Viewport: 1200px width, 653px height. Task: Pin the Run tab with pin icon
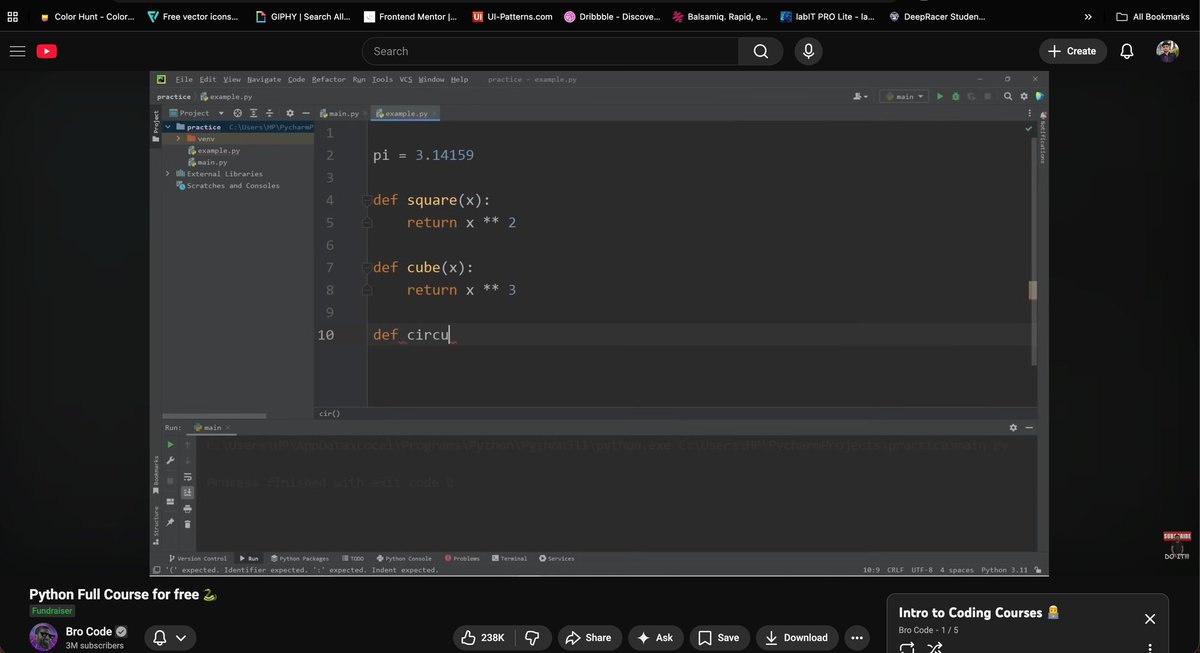(170, 523)
